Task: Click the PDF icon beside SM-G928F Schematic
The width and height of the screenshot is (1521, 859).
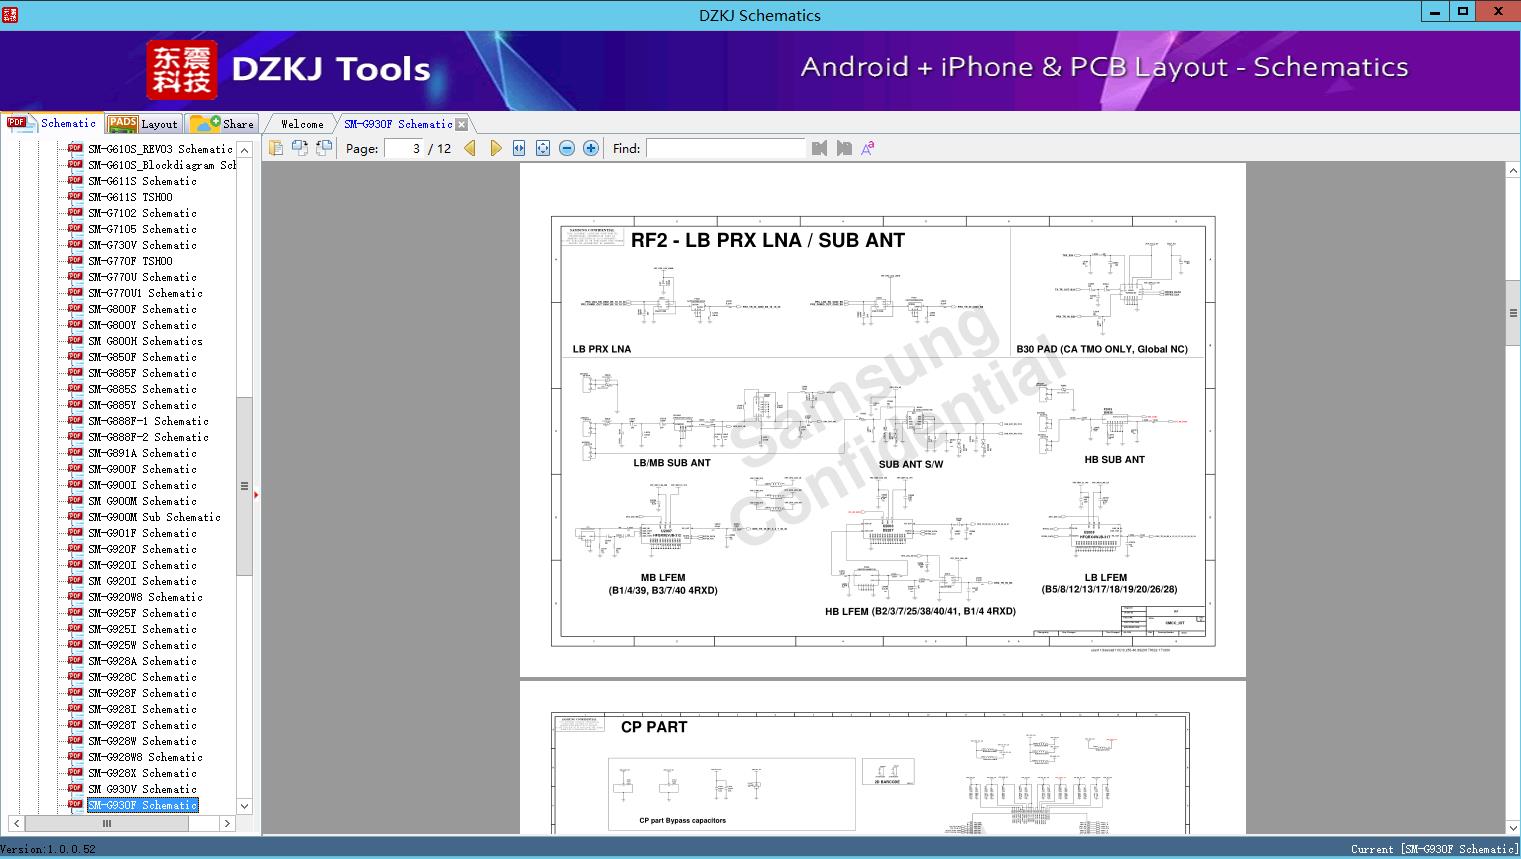Action: (x=75, y=692)
